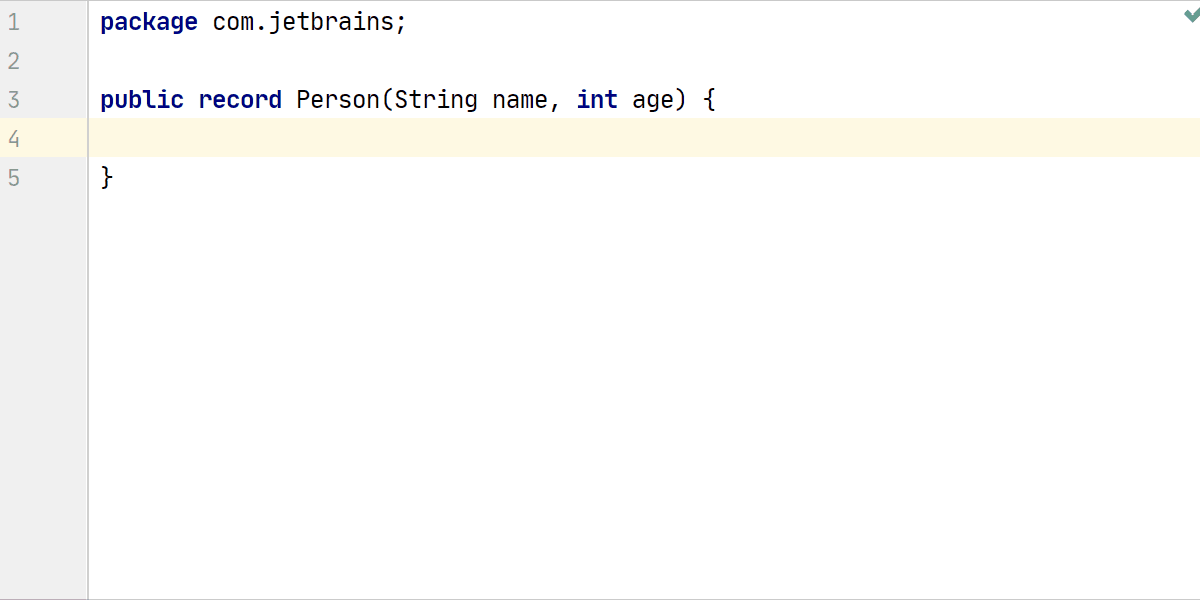Click the int keyword on line 3
Viewport: 1200px width, 600px height.
click(x=597, y=99)
